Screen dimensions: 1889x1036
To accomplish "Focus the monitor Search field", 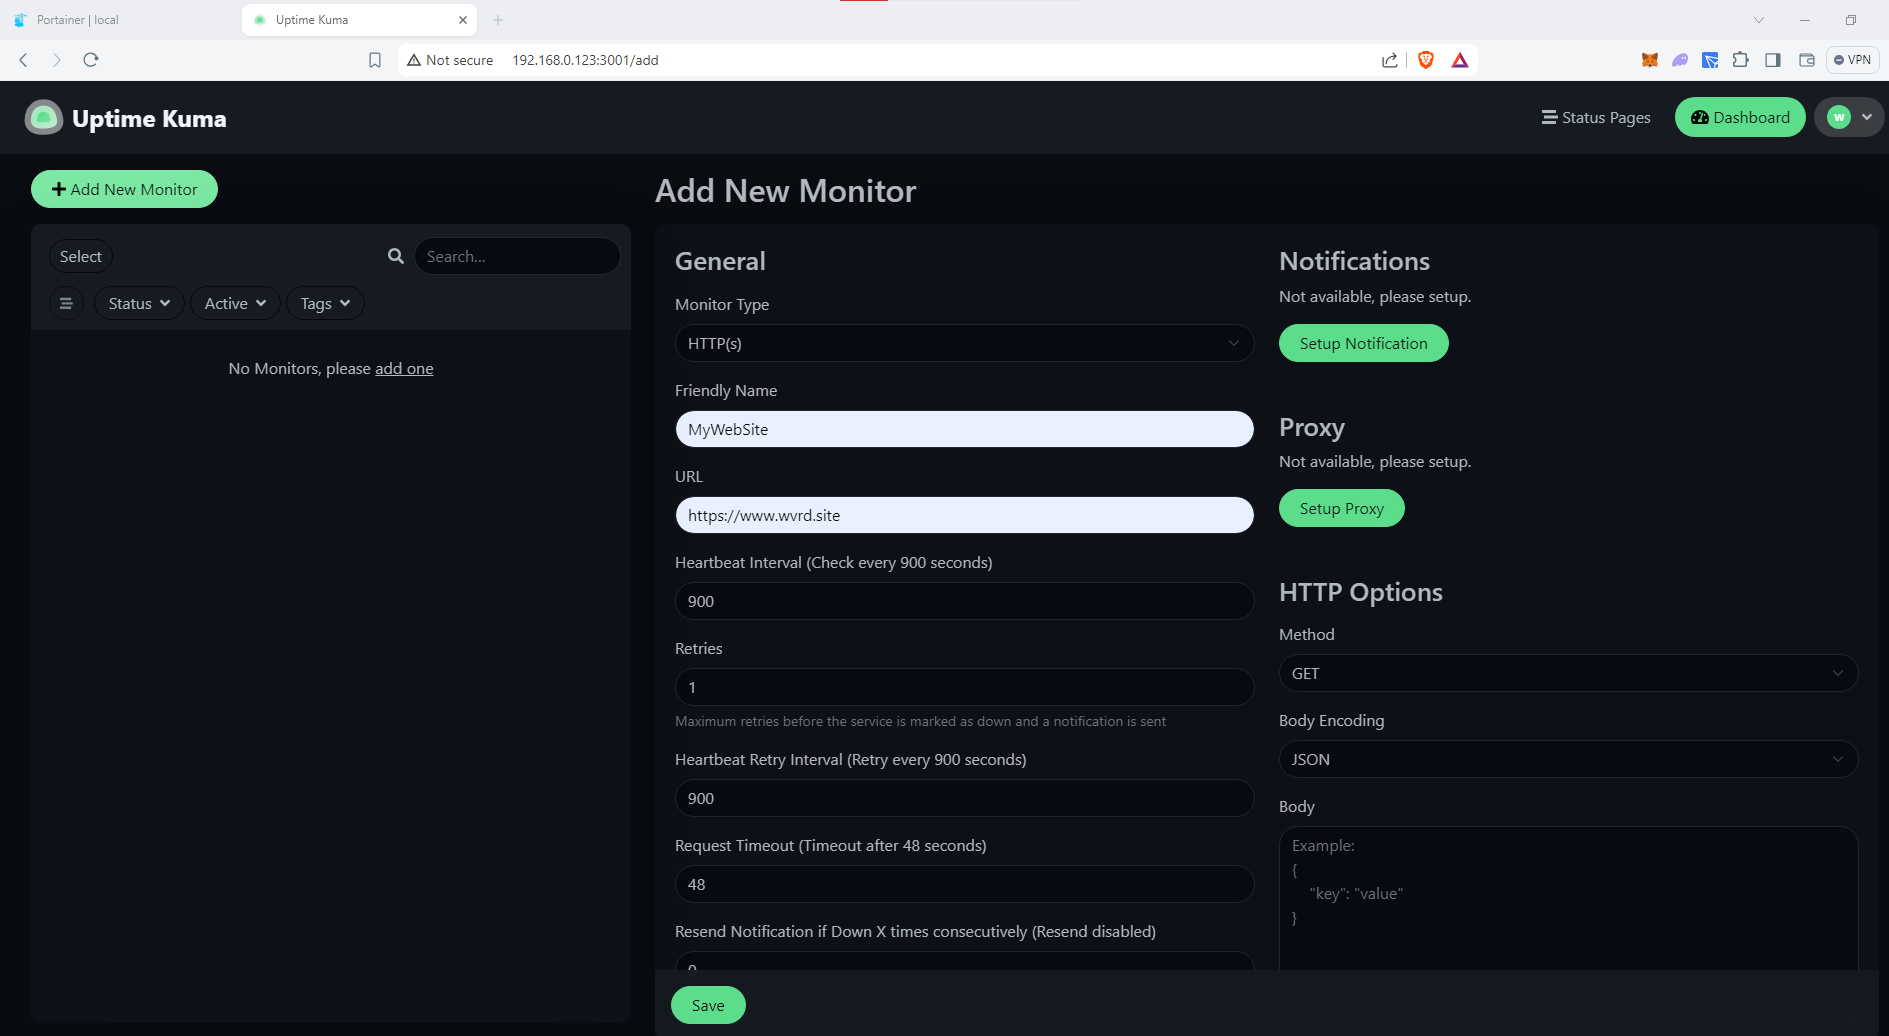I will click(x=517, y=256).
